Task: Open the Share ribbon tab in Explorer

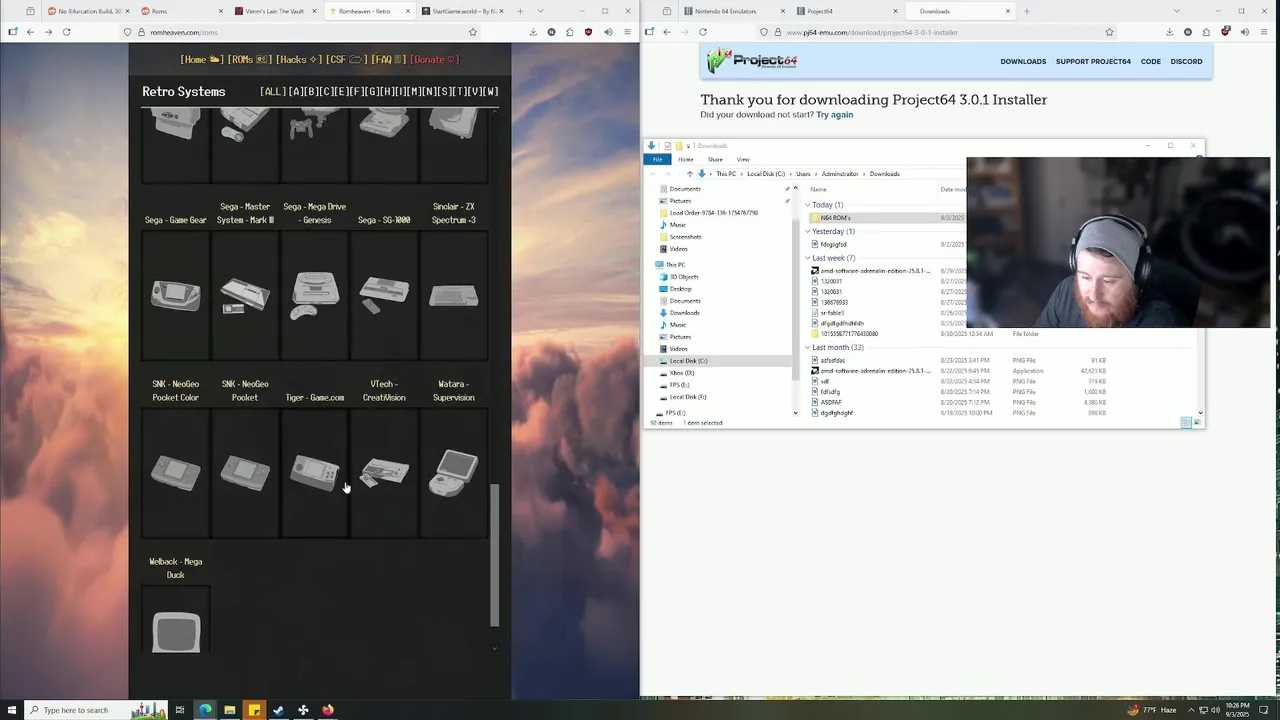Action: pos(715,160)
